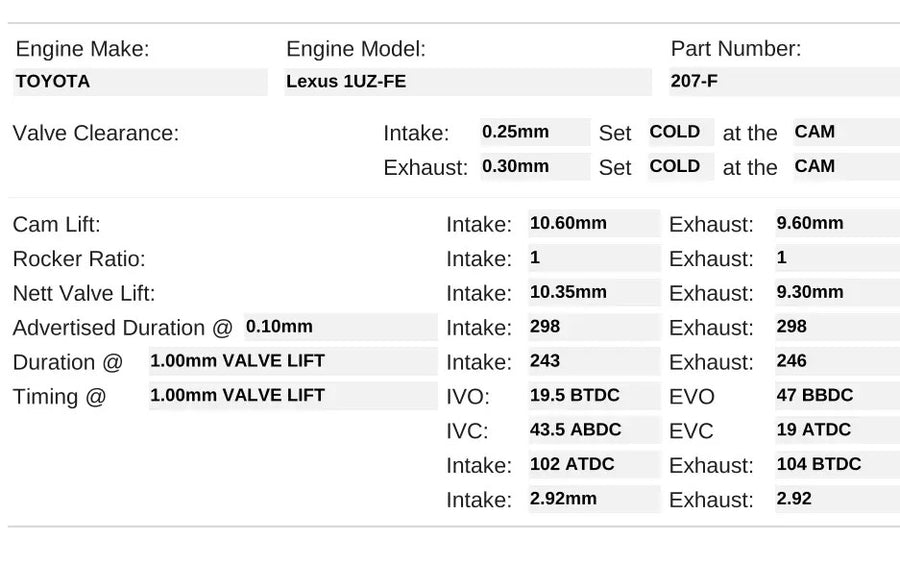The height and width of the screenshot is (564, 900).
Task: Select the Duration Exhaust value 246
Action: pos(836,361)
